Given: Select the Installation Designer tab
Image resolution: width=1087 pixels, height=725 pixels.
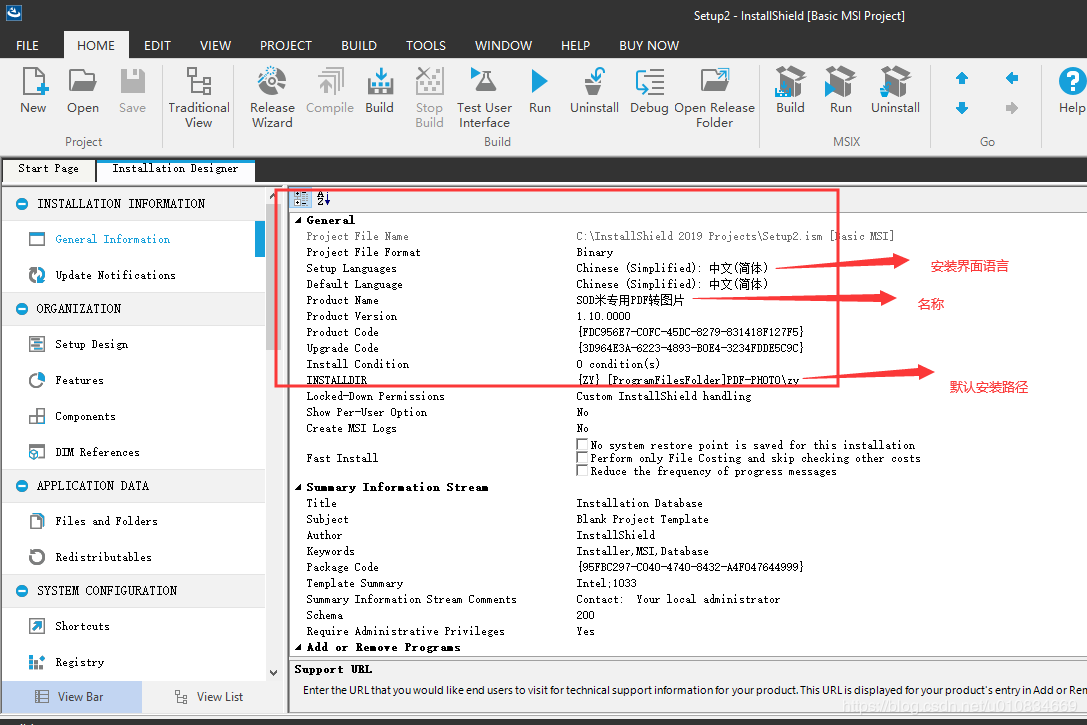Looking at the screenshot, I should click(175, 168).
